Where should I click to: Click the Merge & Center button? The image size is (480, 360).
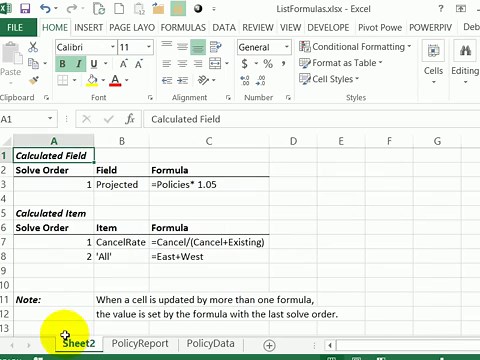point(215,63)
